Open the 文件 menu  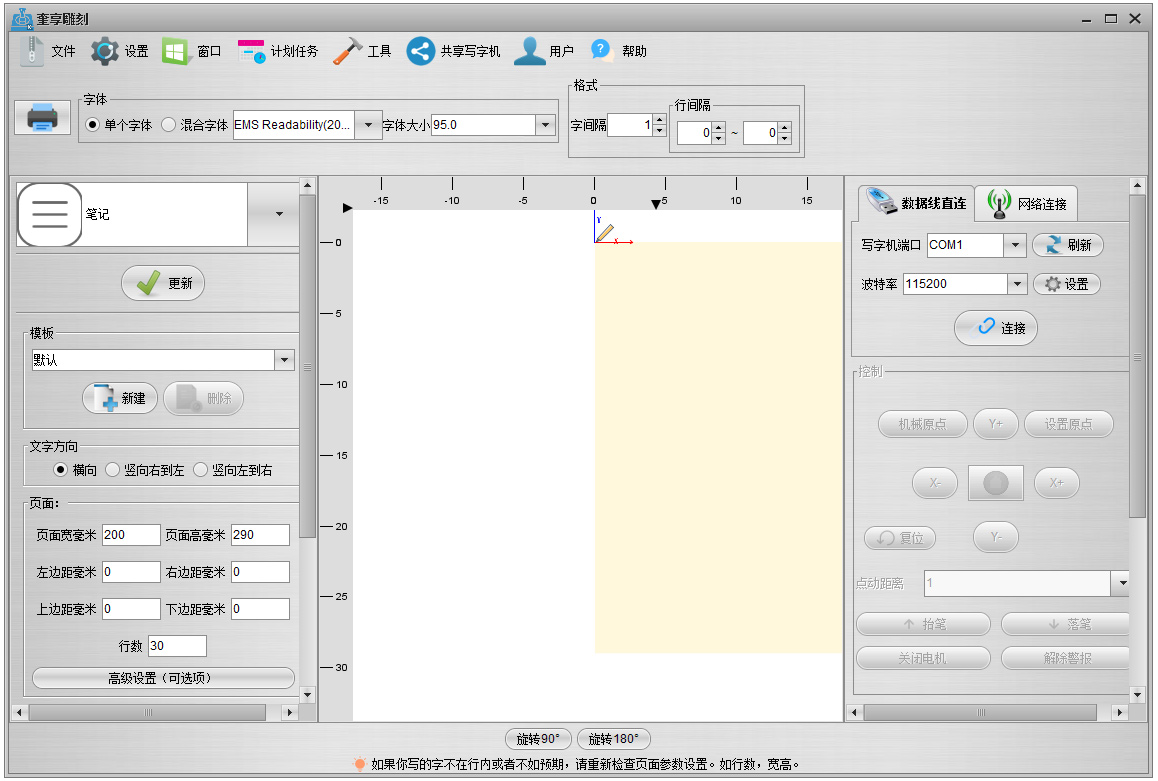[47, 51]
